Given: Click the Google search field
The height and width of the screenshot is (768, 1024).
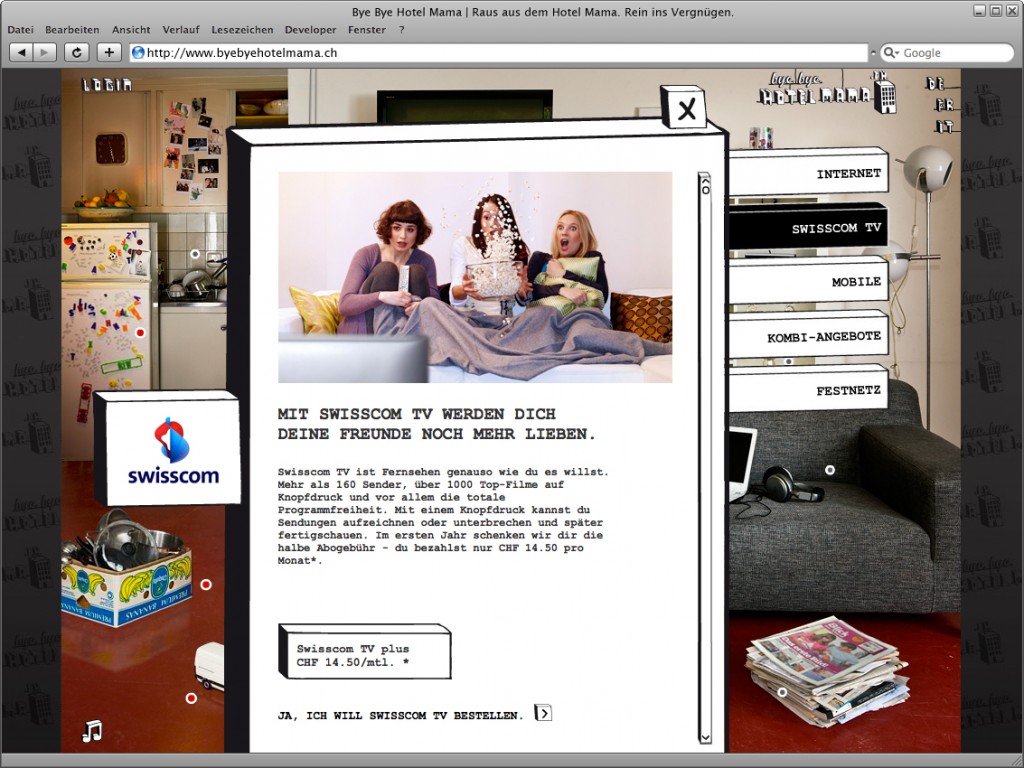Looking at the screenshot, I should (946, 53).
